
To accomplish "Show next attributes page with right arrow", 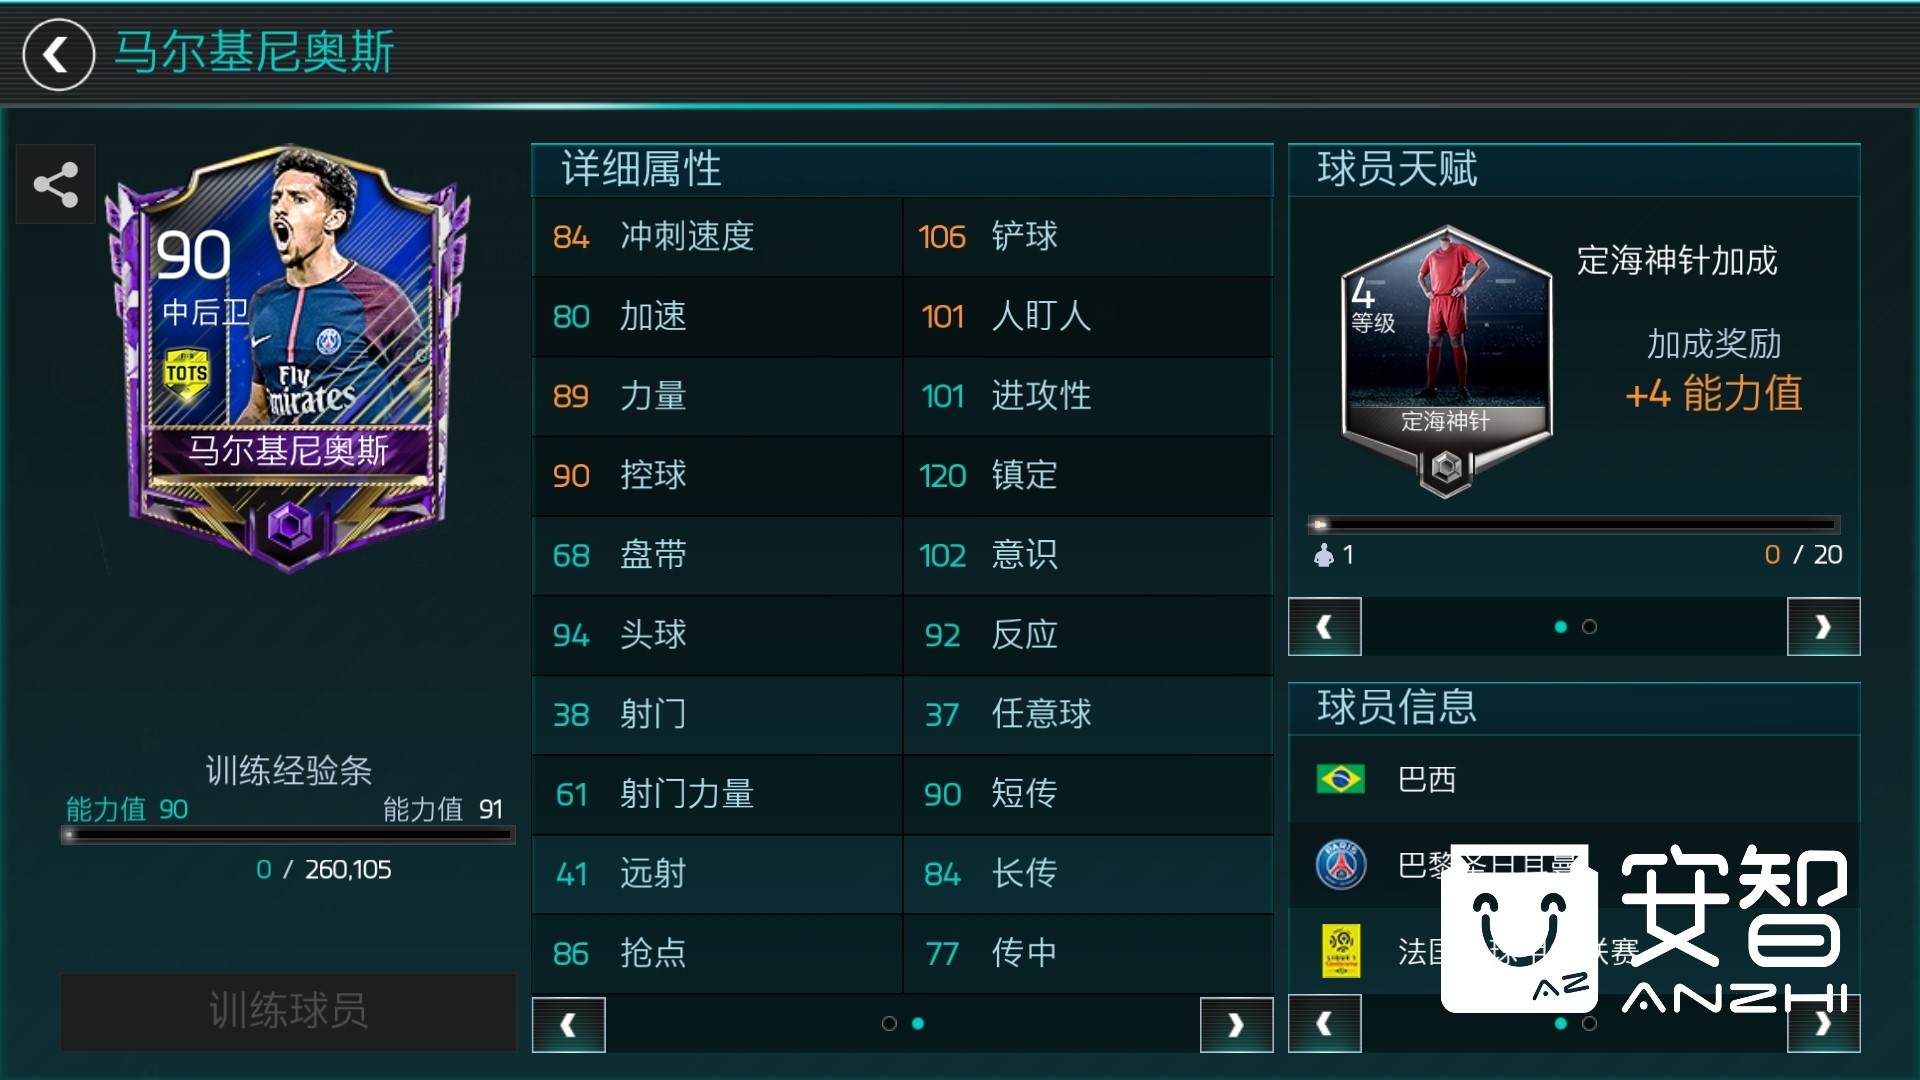I will 1236,1025.
